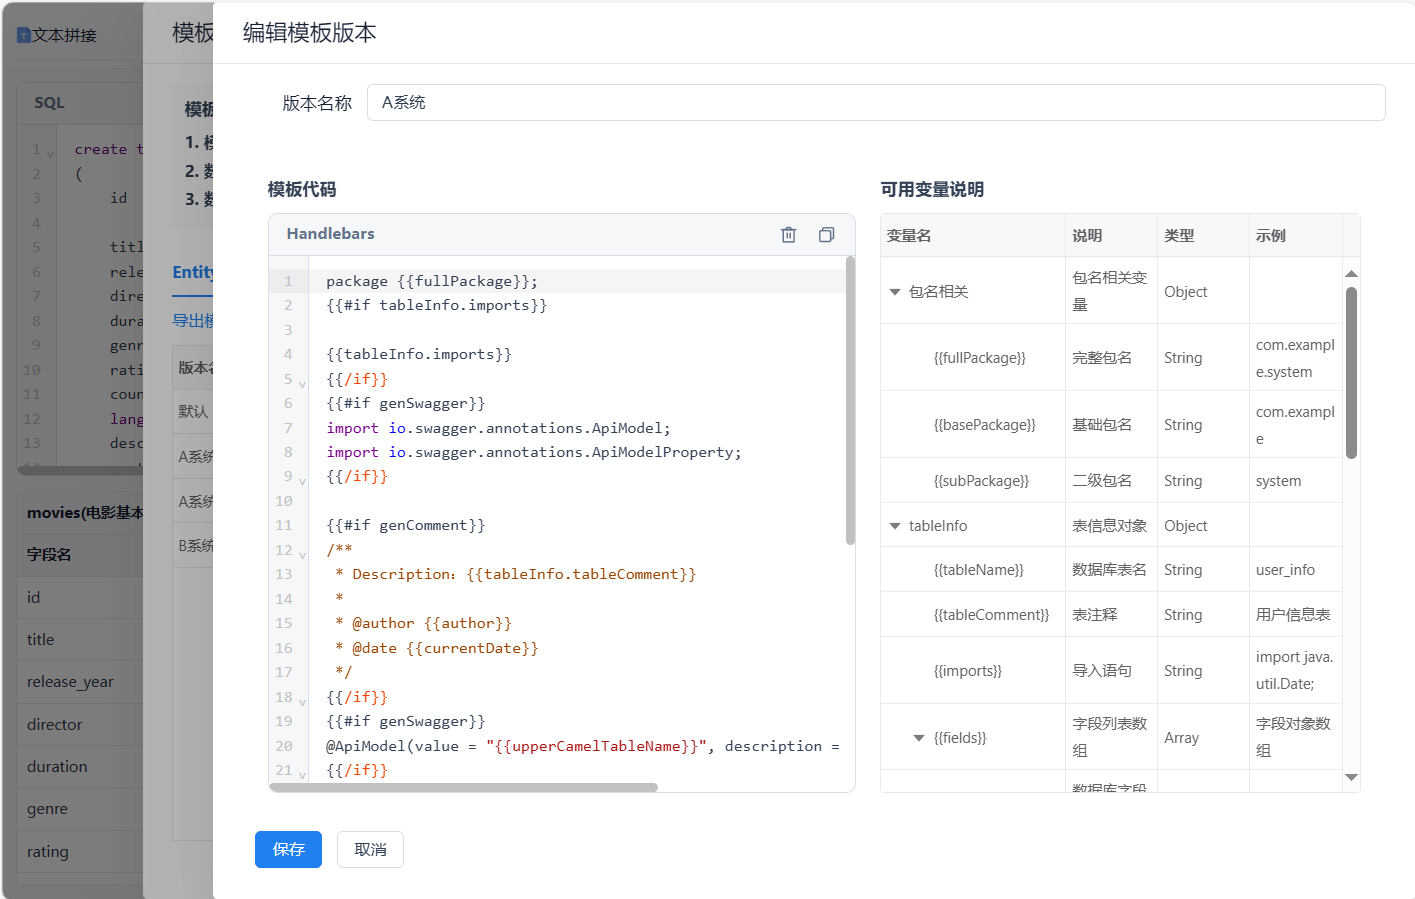Fold SQL editor block at line 1
The height and width of the screenshot is (899, 1415).
click(50, 153)
